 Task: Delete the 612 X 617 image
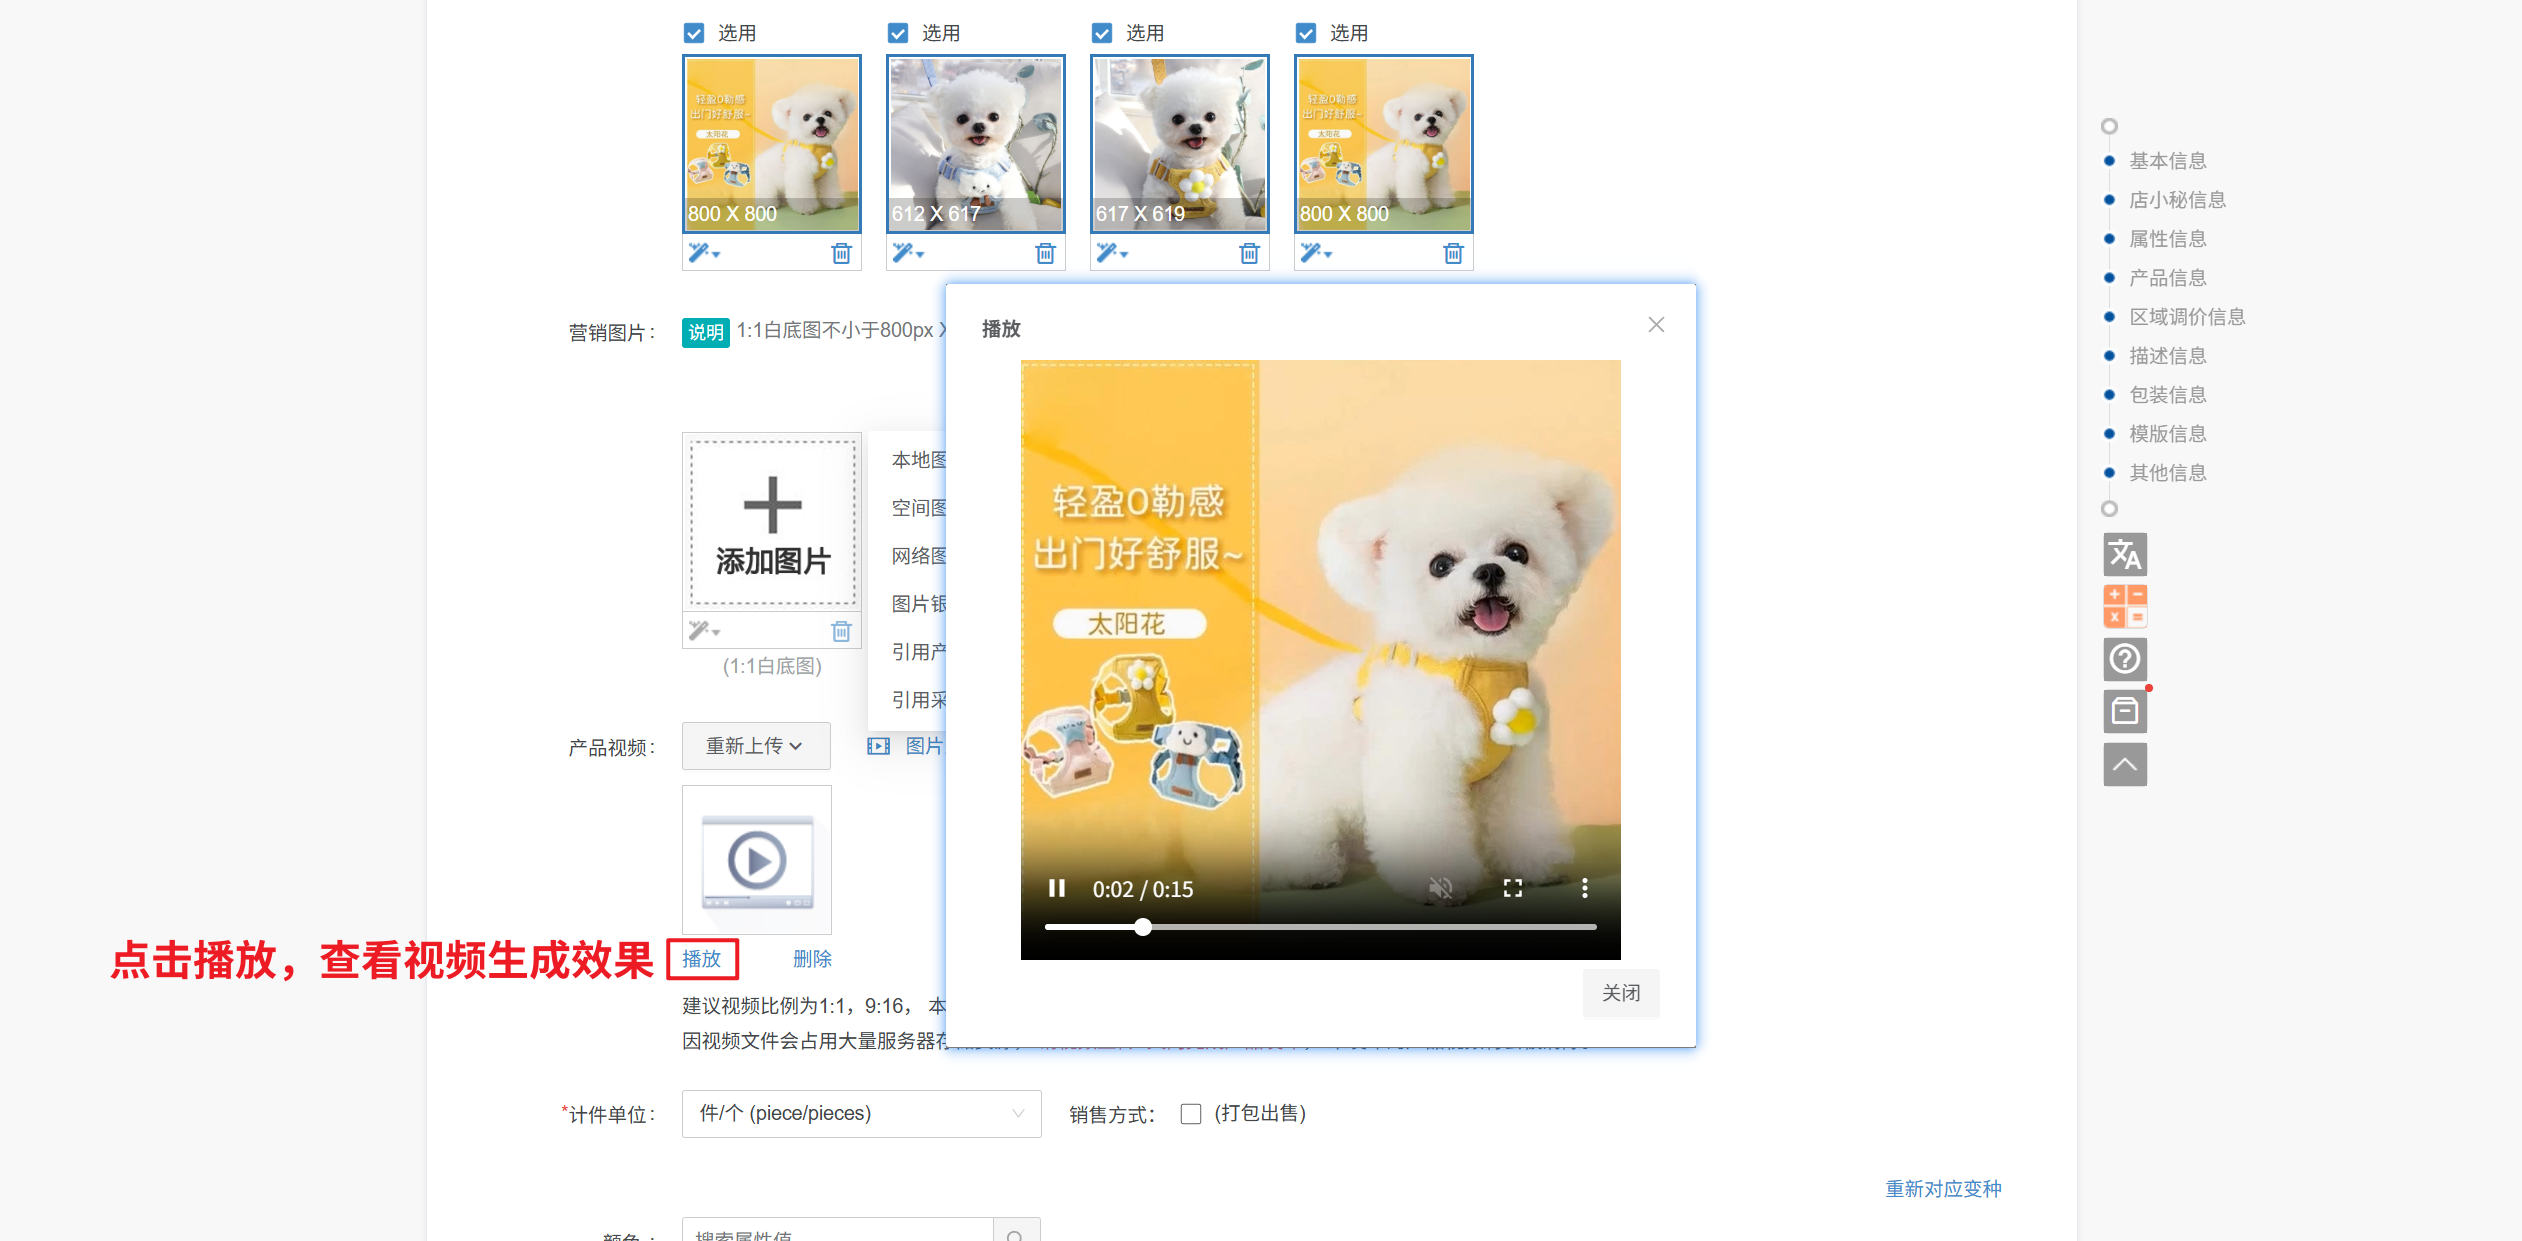[x=1045, y=254]
